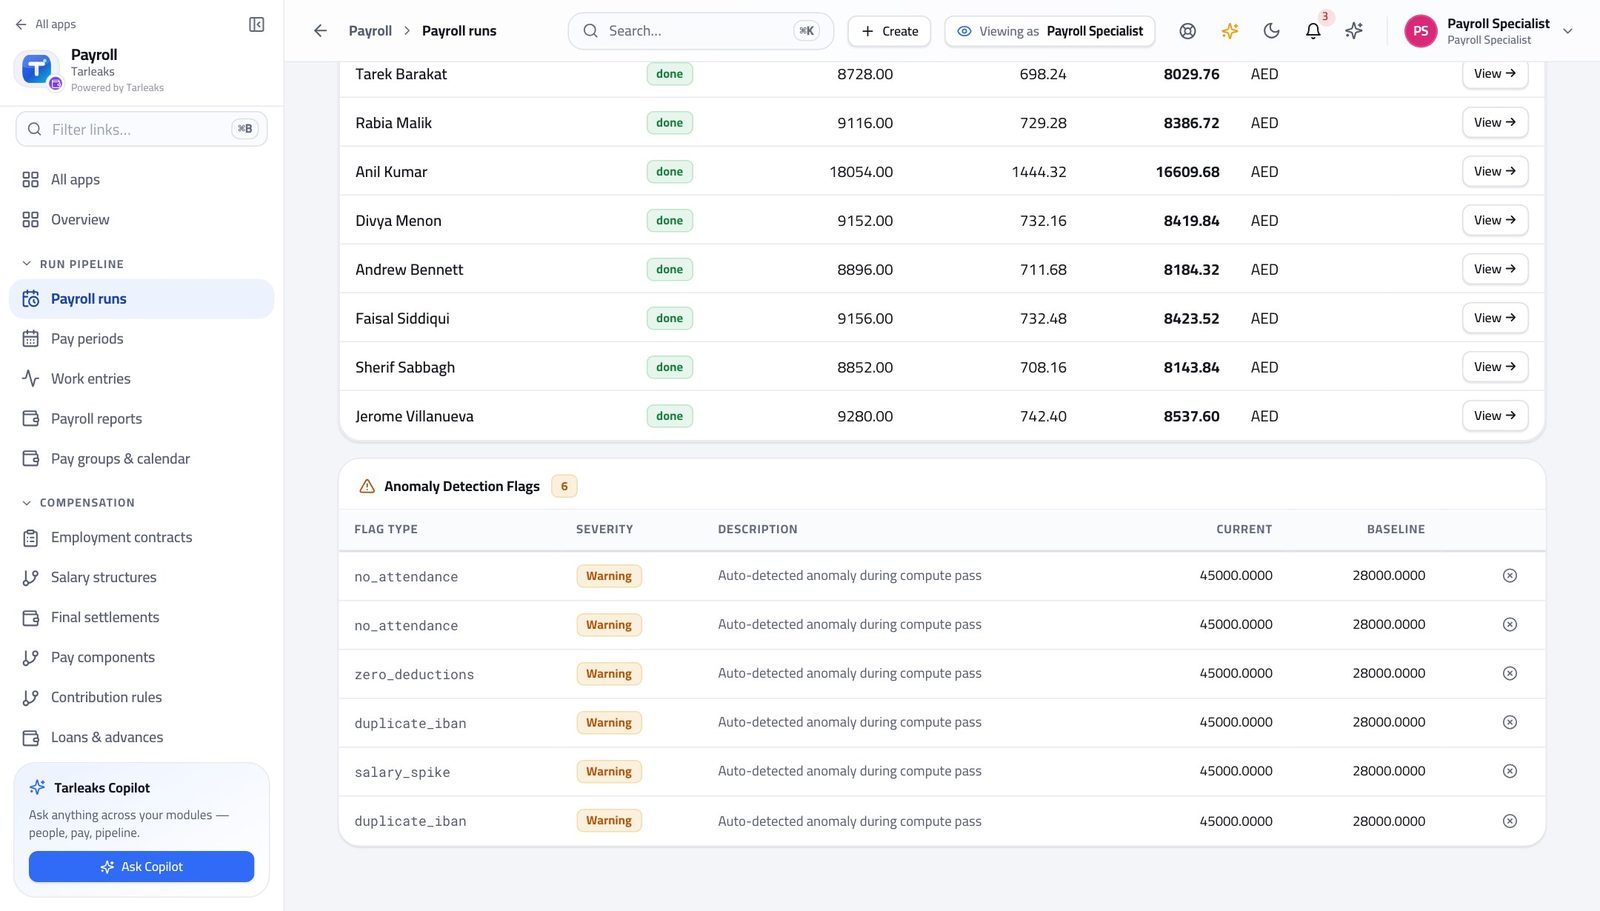
Task: Click the yellow sparkle icon
Action: [x=1230, y=31]
